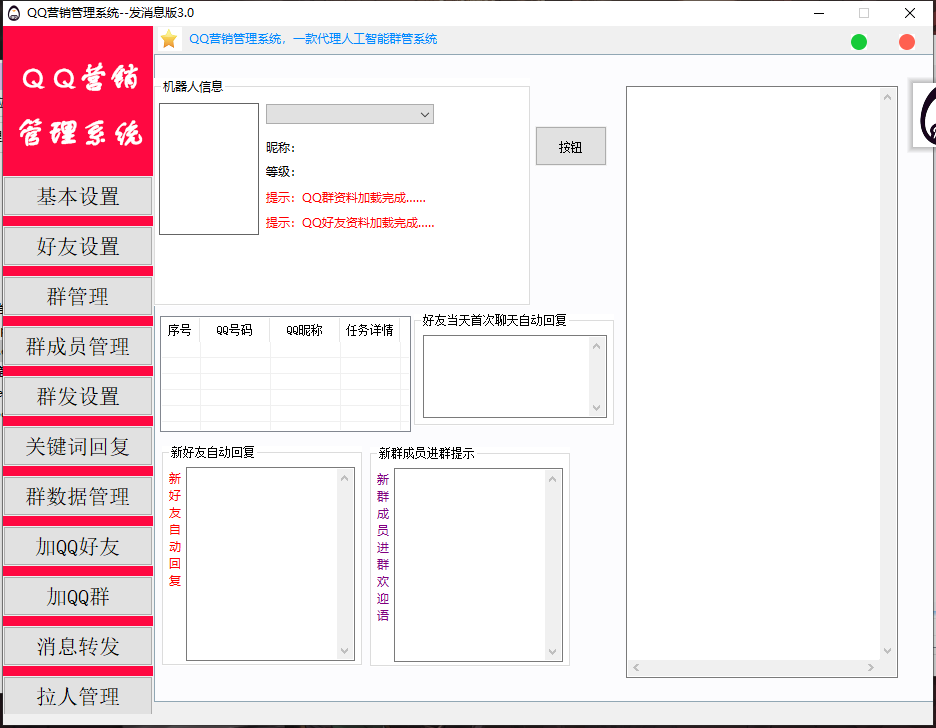Viewport: 936px width, 728px height.
Task: Click the 序号 column header
Action: pos(180,330)
